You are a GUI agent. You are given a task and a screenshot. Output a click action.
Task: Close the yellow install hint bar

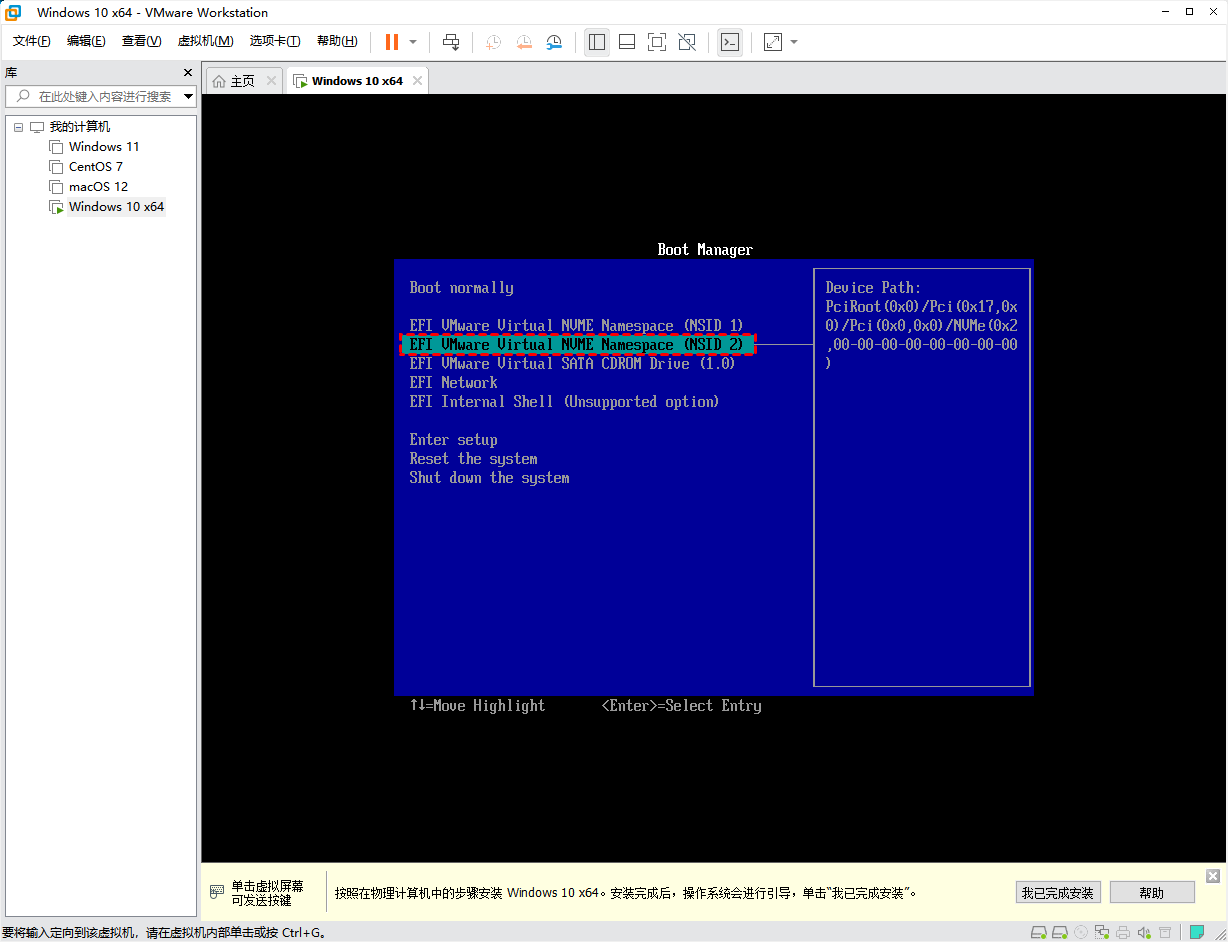point(1213,876)
